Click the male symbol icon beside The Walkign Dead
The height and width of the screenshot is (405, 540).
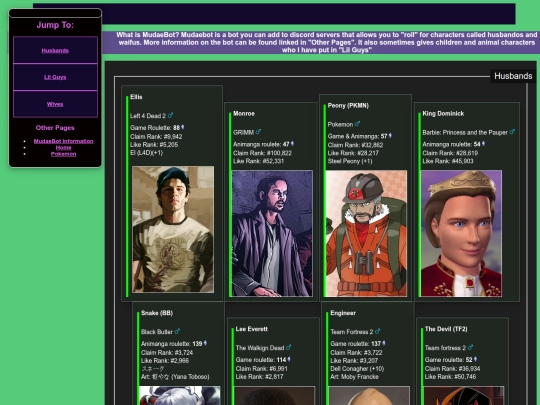click(289, 347)
